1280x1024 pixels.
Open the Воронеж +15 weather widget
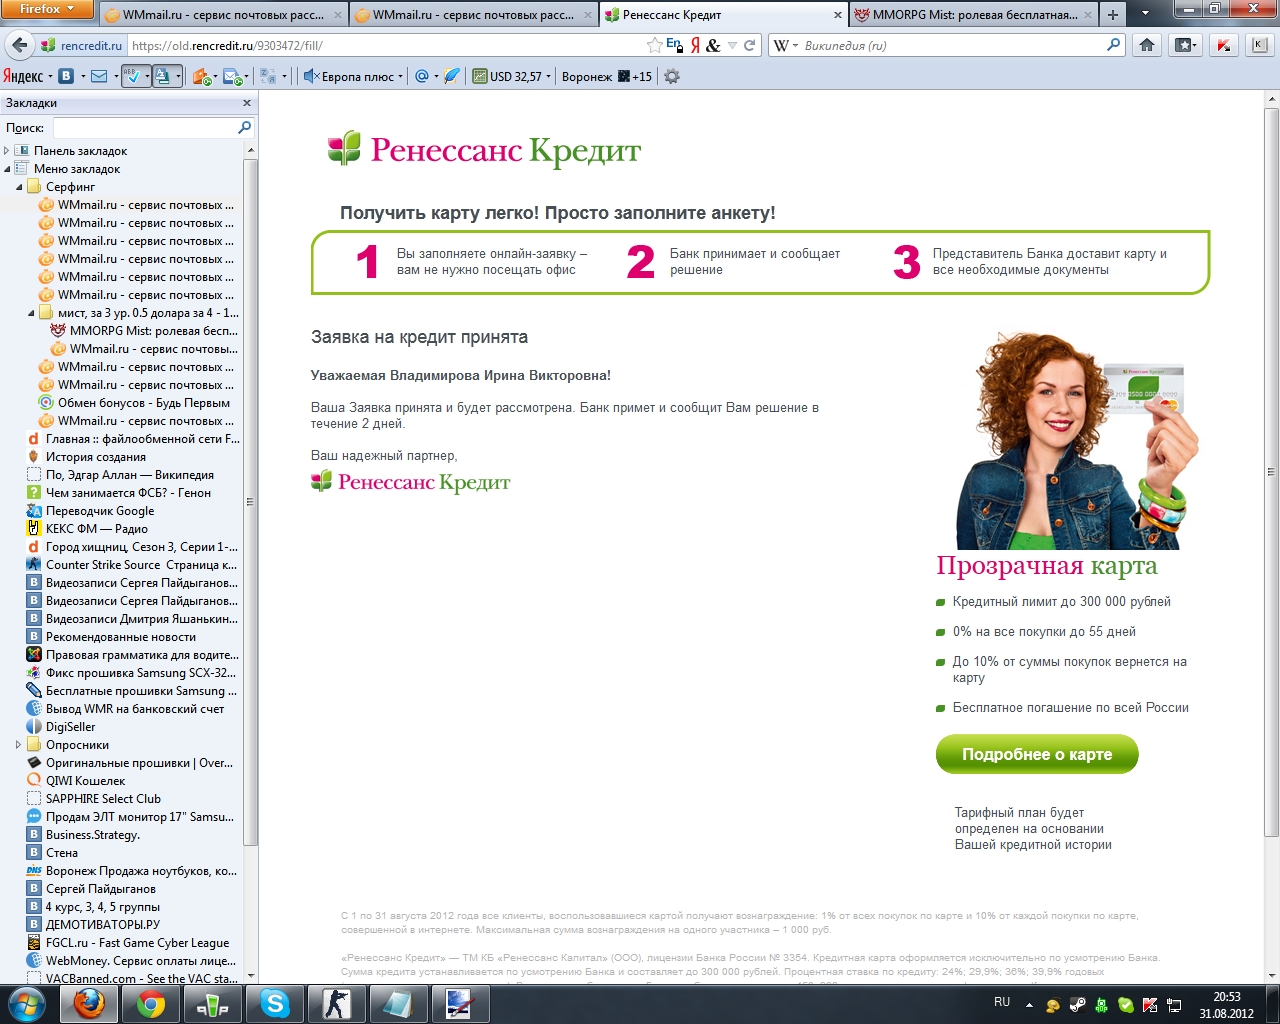[x=606, y=76]
